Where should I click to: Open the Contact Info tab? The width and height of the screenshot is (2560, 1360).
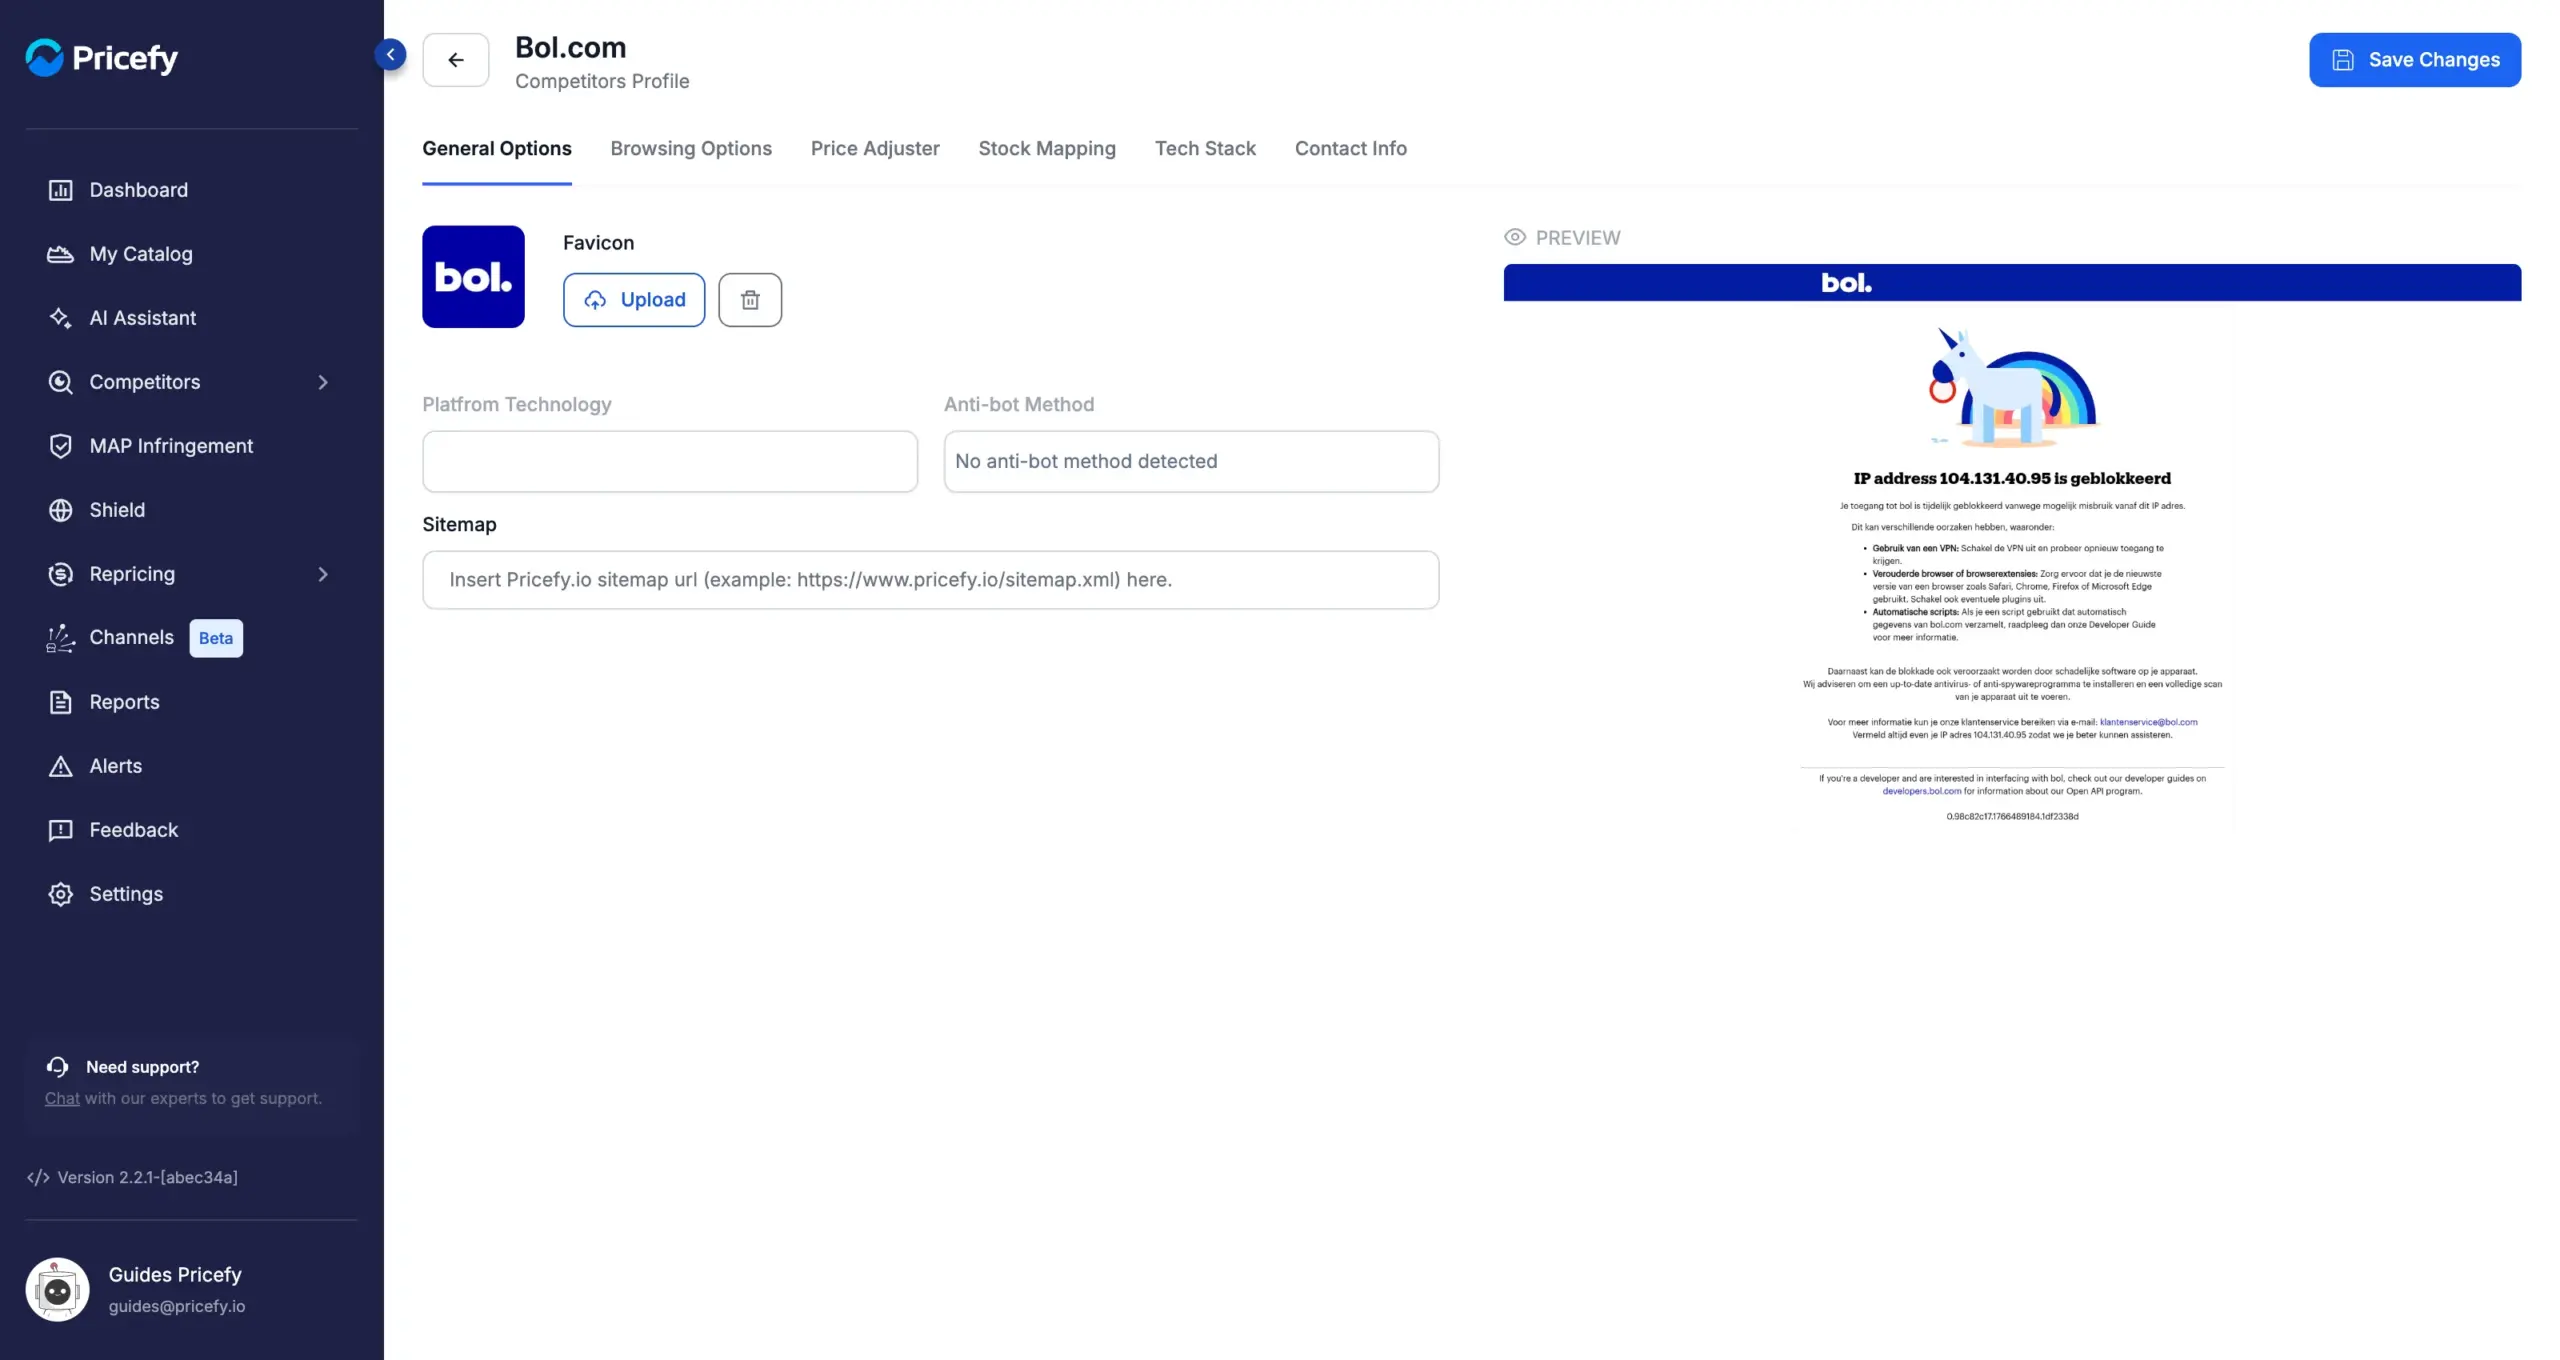click(1351, 149)
